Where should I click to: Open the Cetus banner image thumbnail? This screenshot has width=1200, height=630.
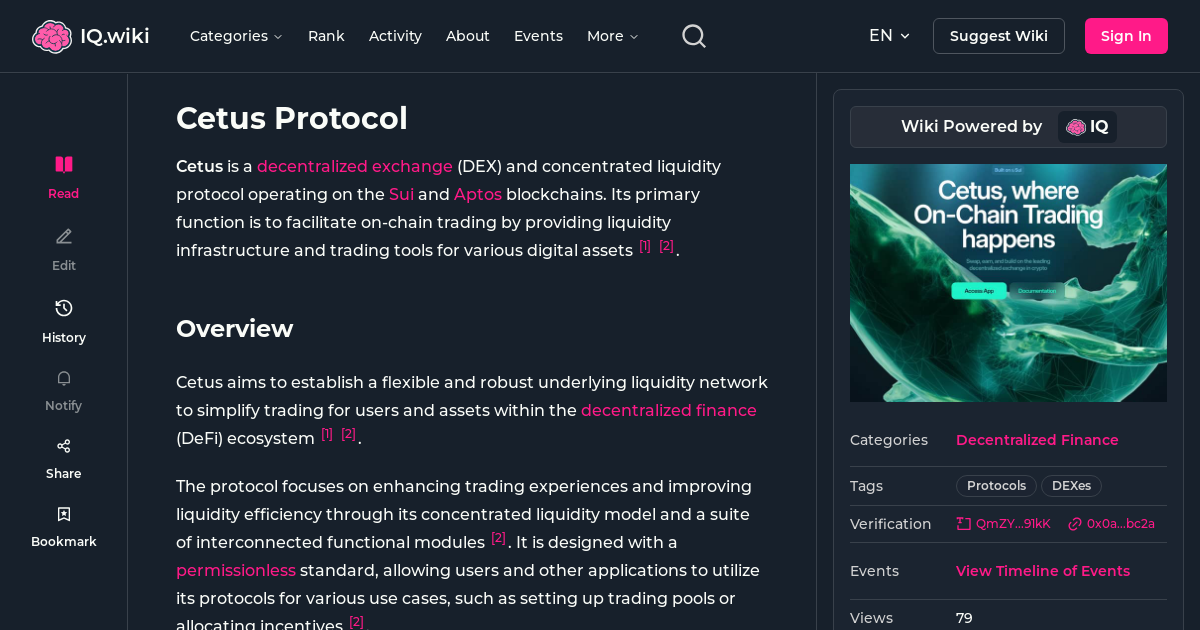point(1008,283)
